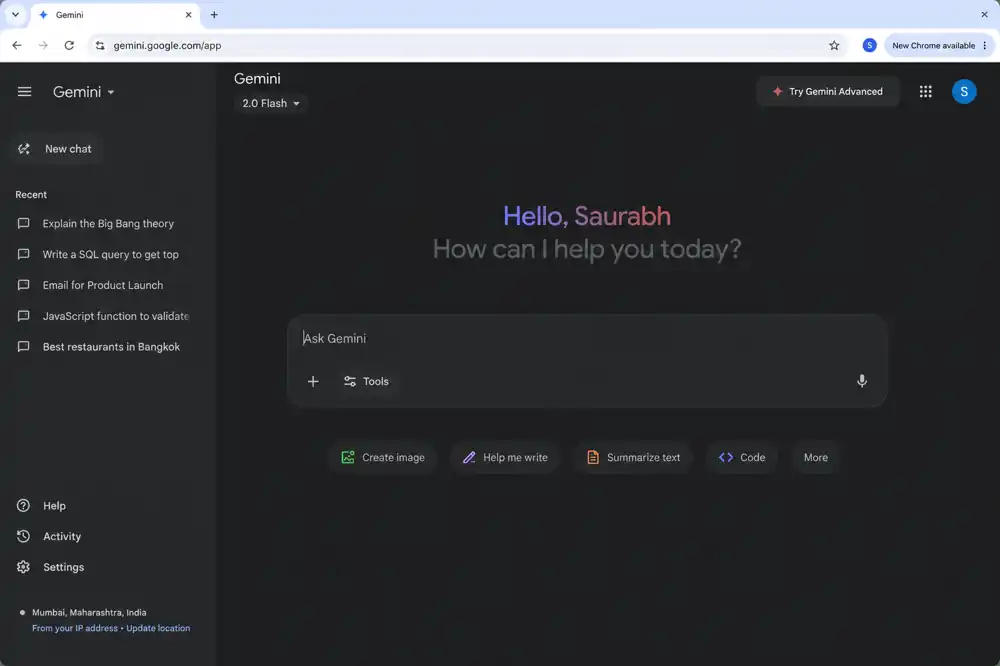
Task: Click into the Ask Gemini prompt field
Action: coord(587,339)
